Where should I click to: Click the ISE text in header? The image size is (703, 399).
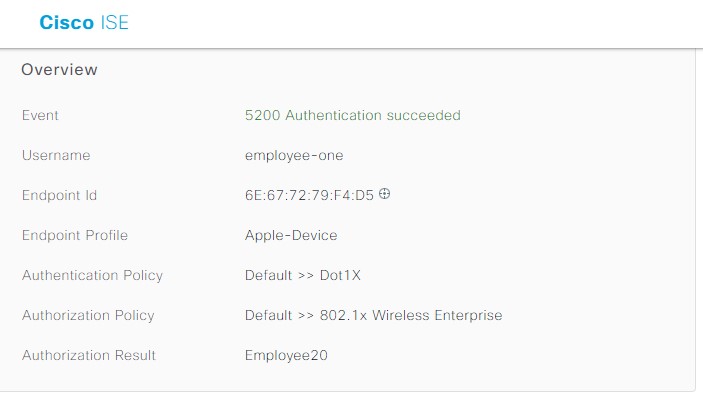[x=114, y=22]
